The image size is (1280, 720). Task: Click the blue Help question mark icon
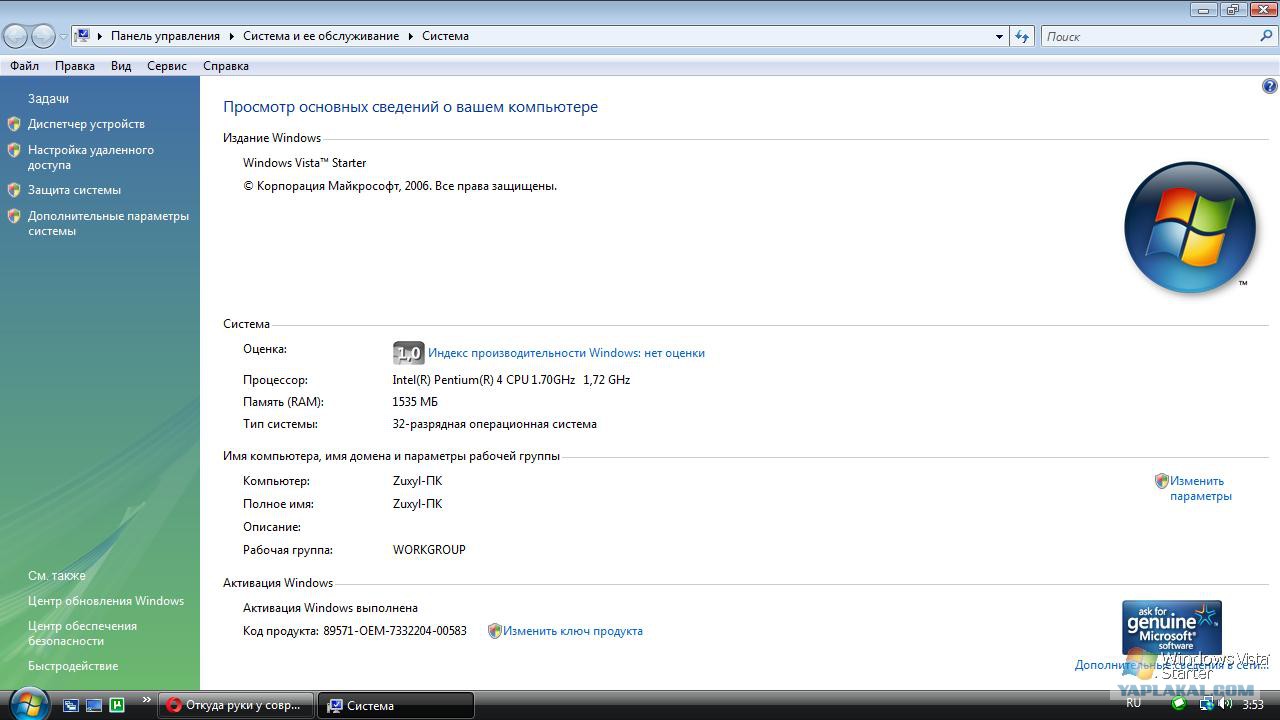point(1270,86)
